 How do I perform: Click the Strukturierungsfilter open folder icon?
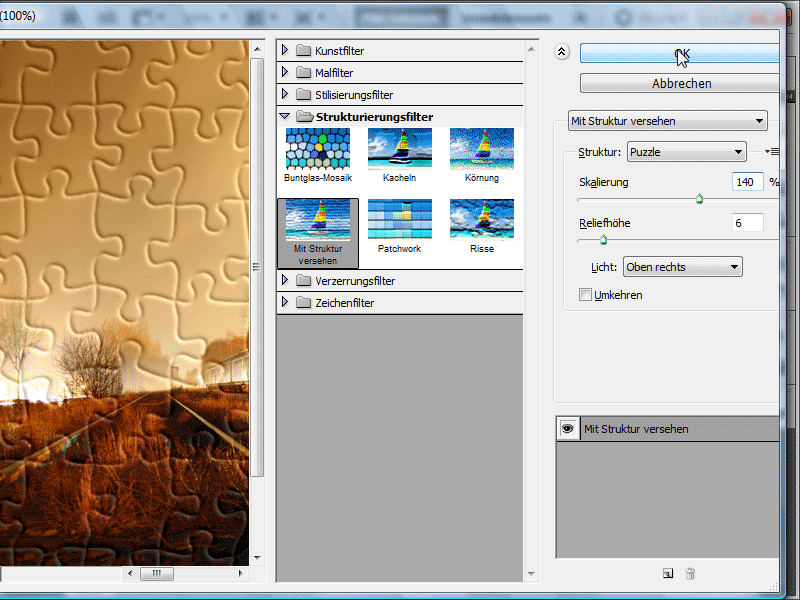305,116
